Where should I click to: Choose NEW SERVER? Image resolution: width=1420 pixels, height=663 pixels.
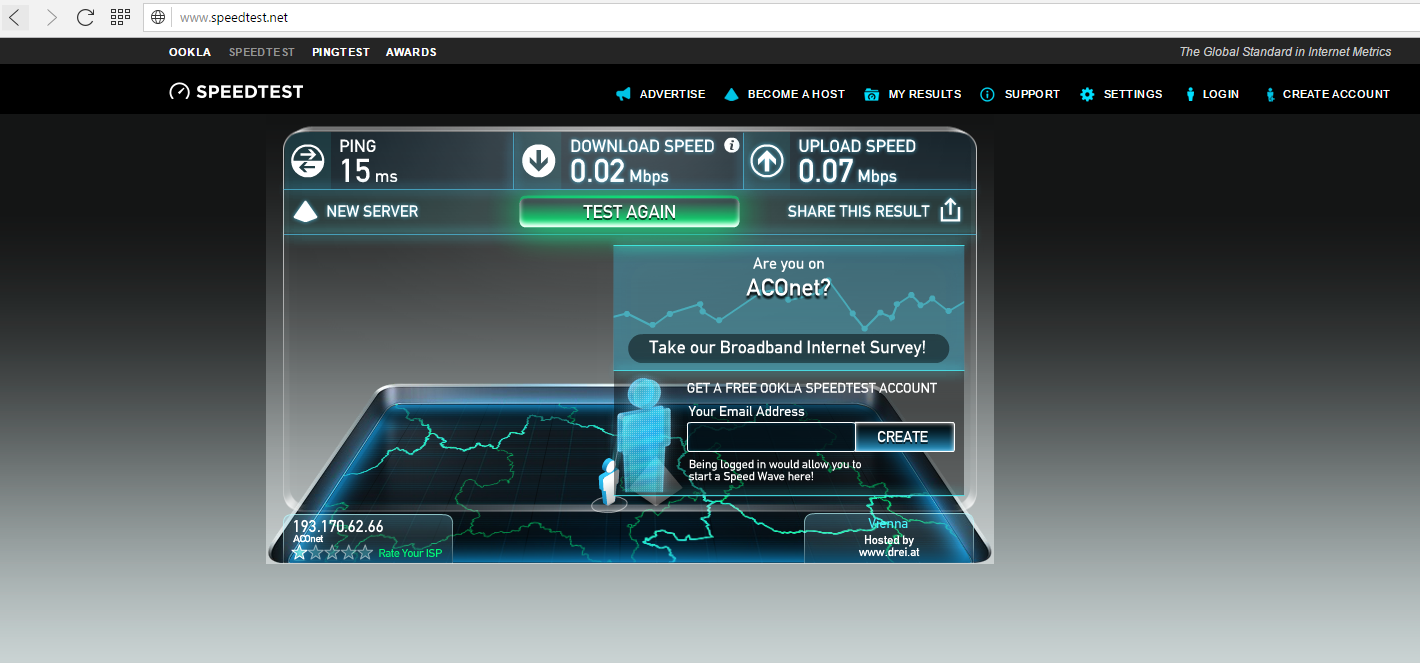(372, 211)
